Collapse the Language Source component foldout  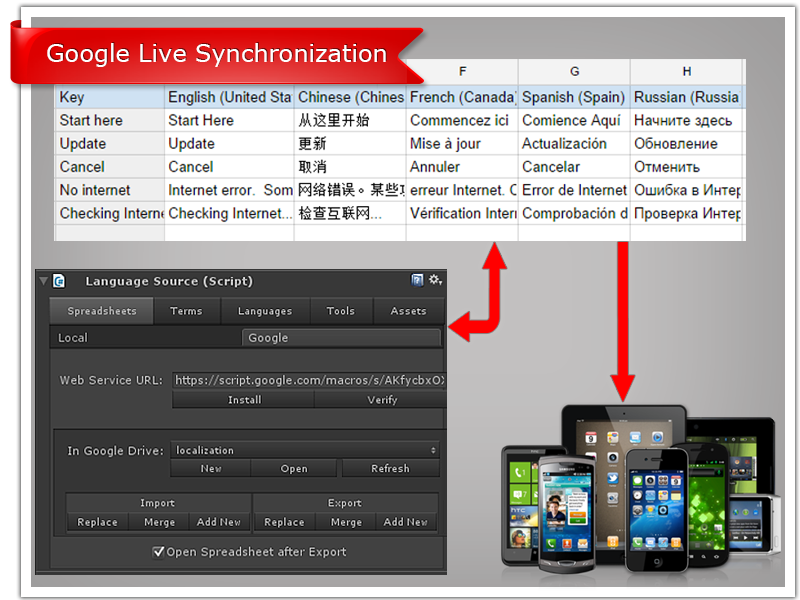click(x=43, y=282)
